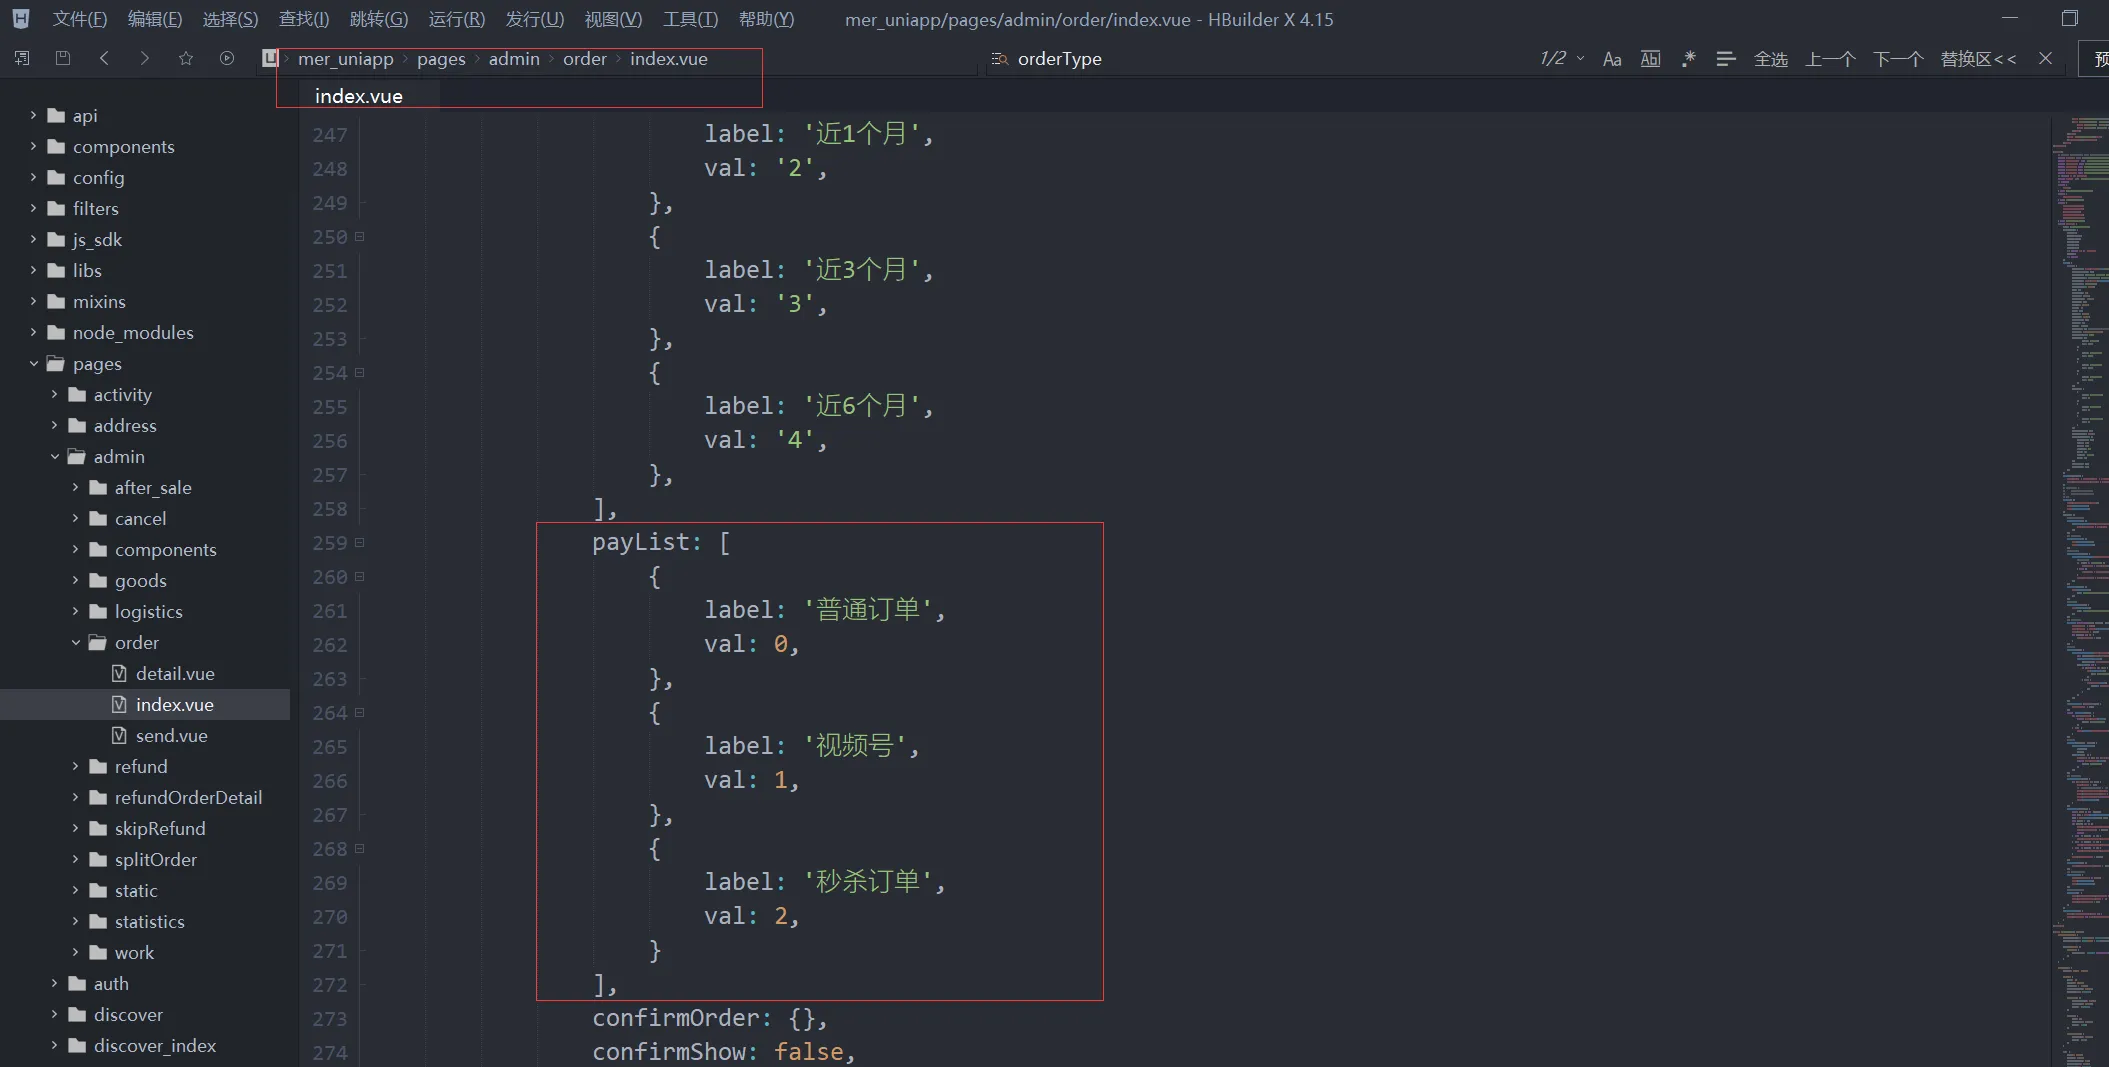The height and width of the screenshot is (1067, 2109).
Task: Fold code block at line 259
Action: tap(360, 542)
